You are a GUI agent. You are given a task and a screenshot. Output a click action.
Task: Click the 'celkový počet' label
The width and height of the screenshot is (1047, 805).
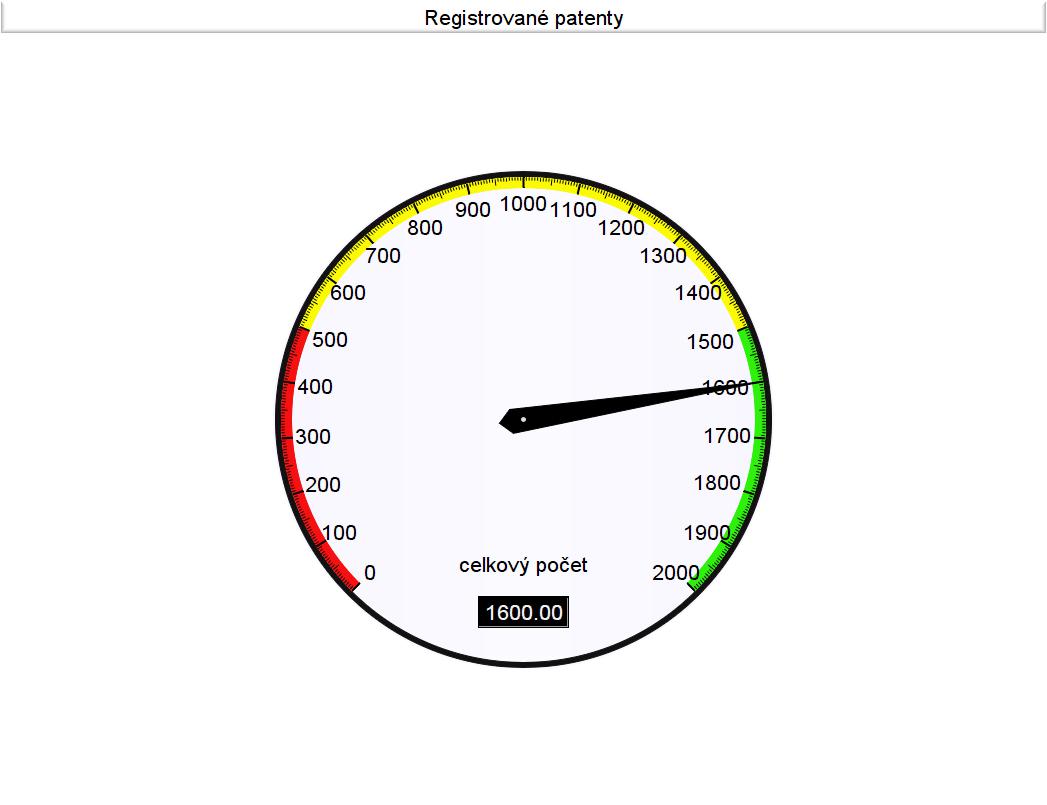pos(524,565)
